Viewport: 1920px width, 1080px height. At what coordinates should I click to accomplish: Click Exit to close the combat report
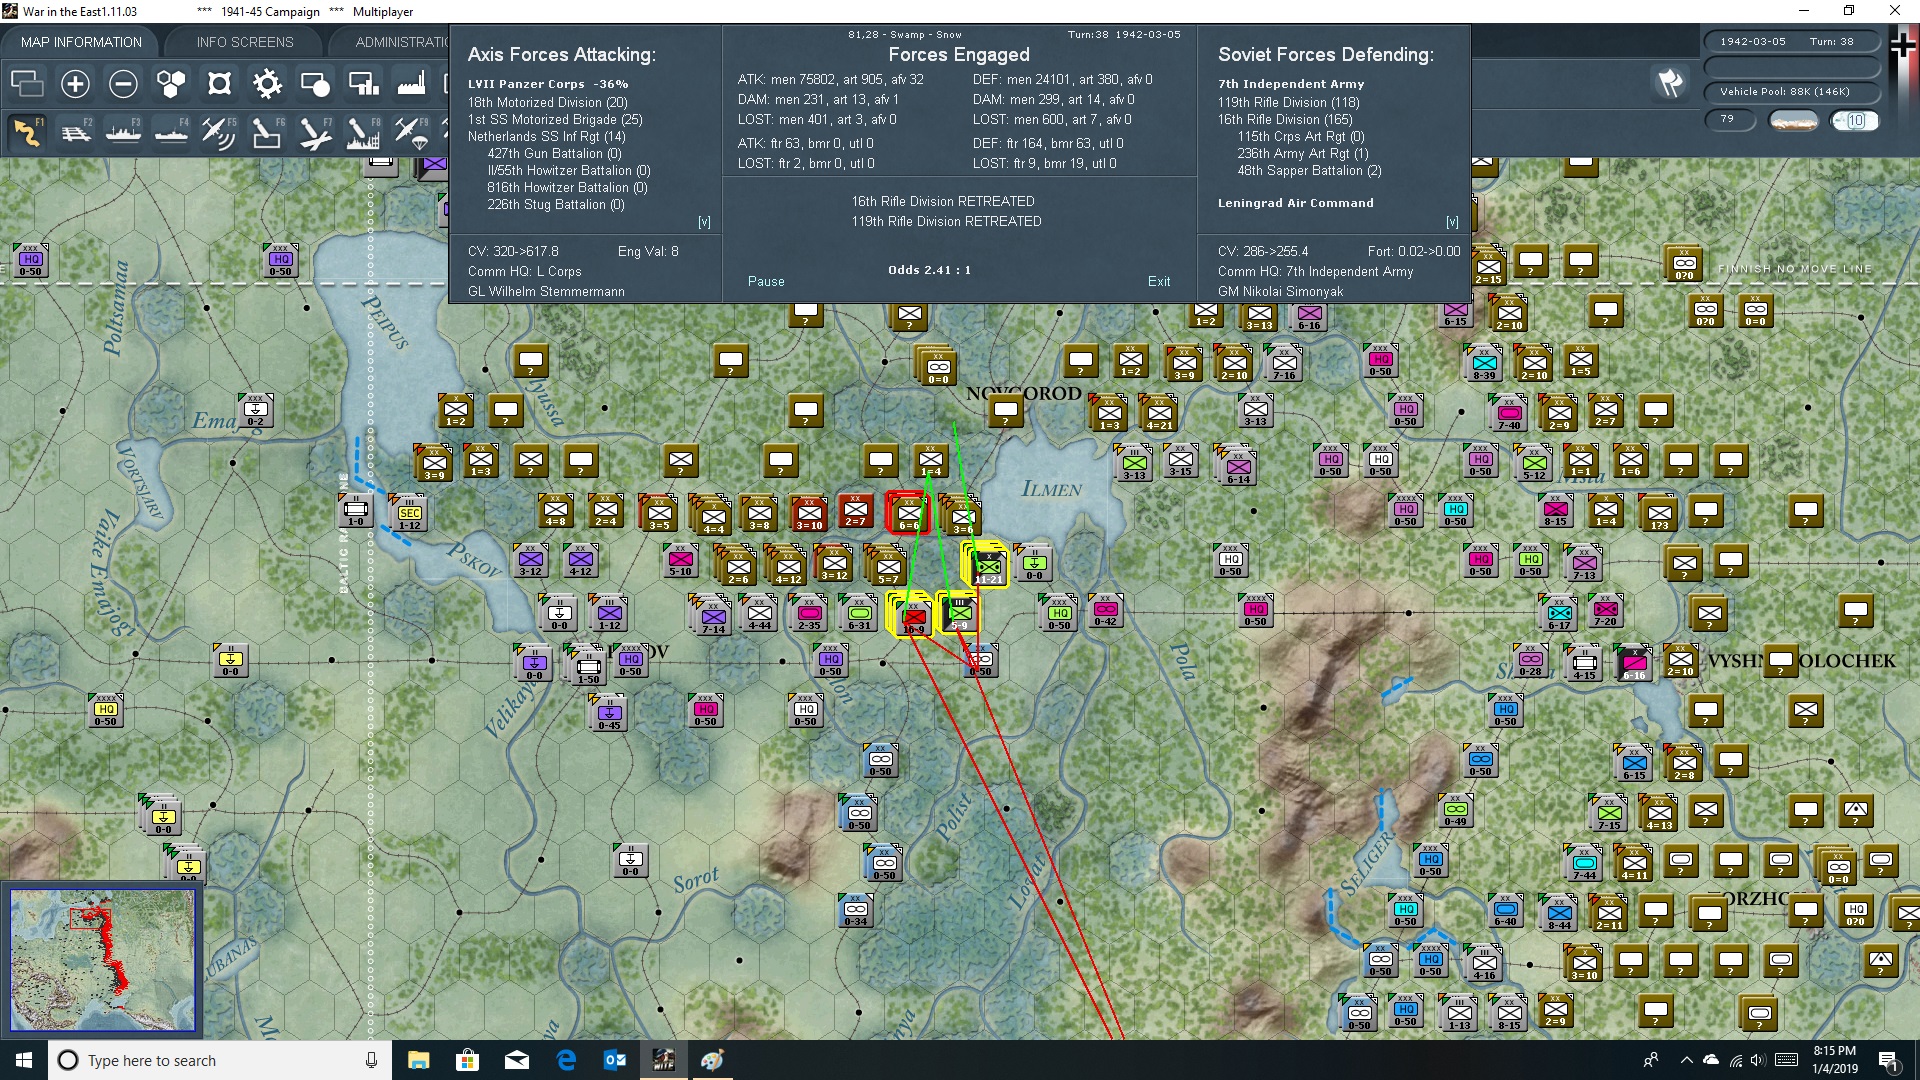point(1159,281)
